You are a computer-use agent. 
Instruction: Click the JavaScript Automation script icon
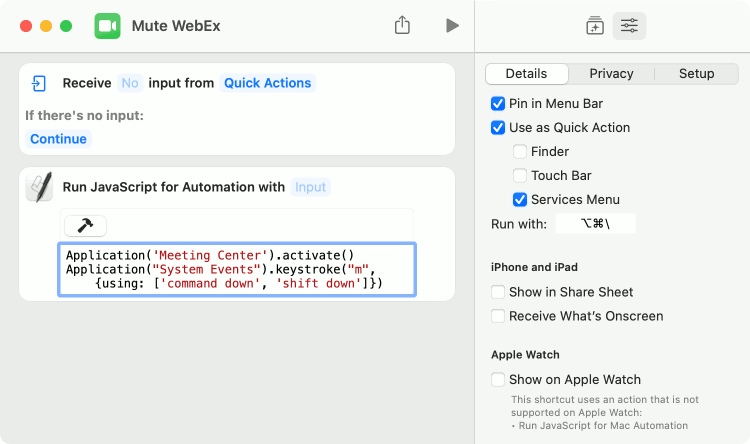pos(39,187)
